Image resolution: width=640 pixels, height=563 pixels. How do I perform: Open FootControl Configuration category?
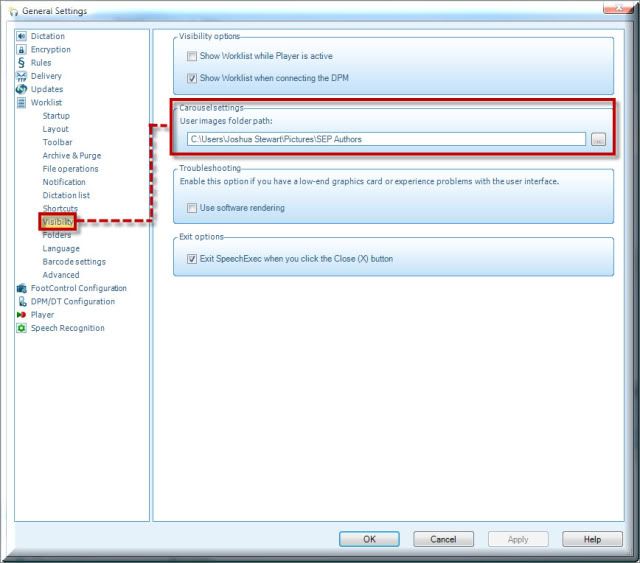[x=79, y=288]
